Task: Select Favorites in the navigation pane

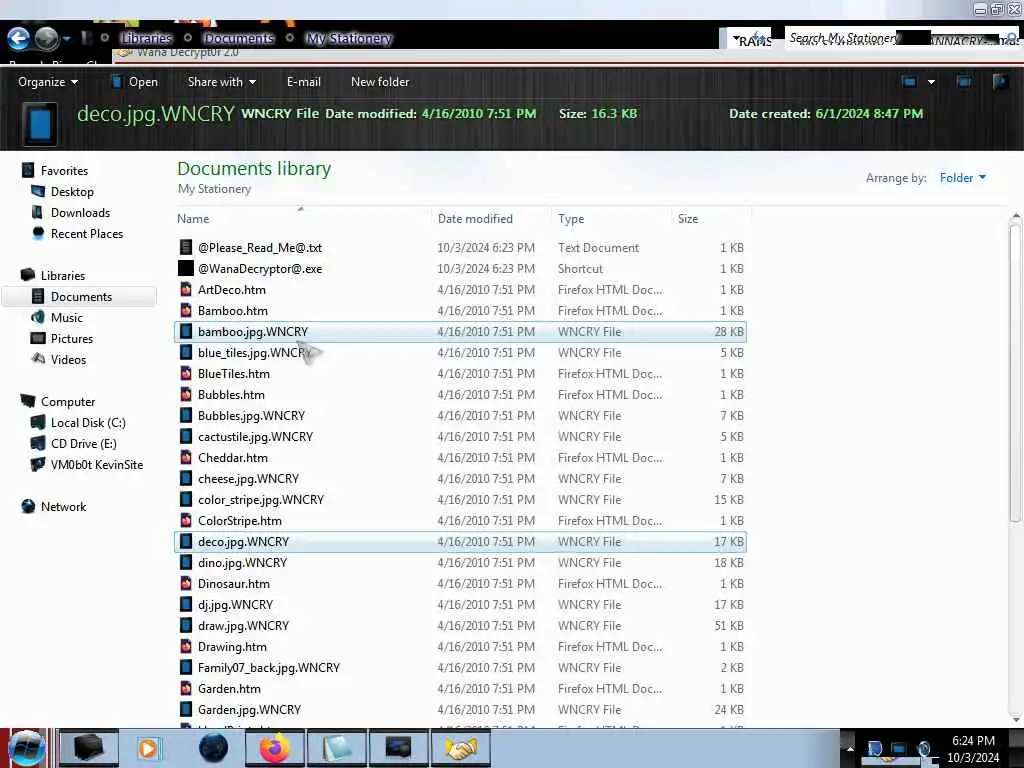Action: (64, 170)
